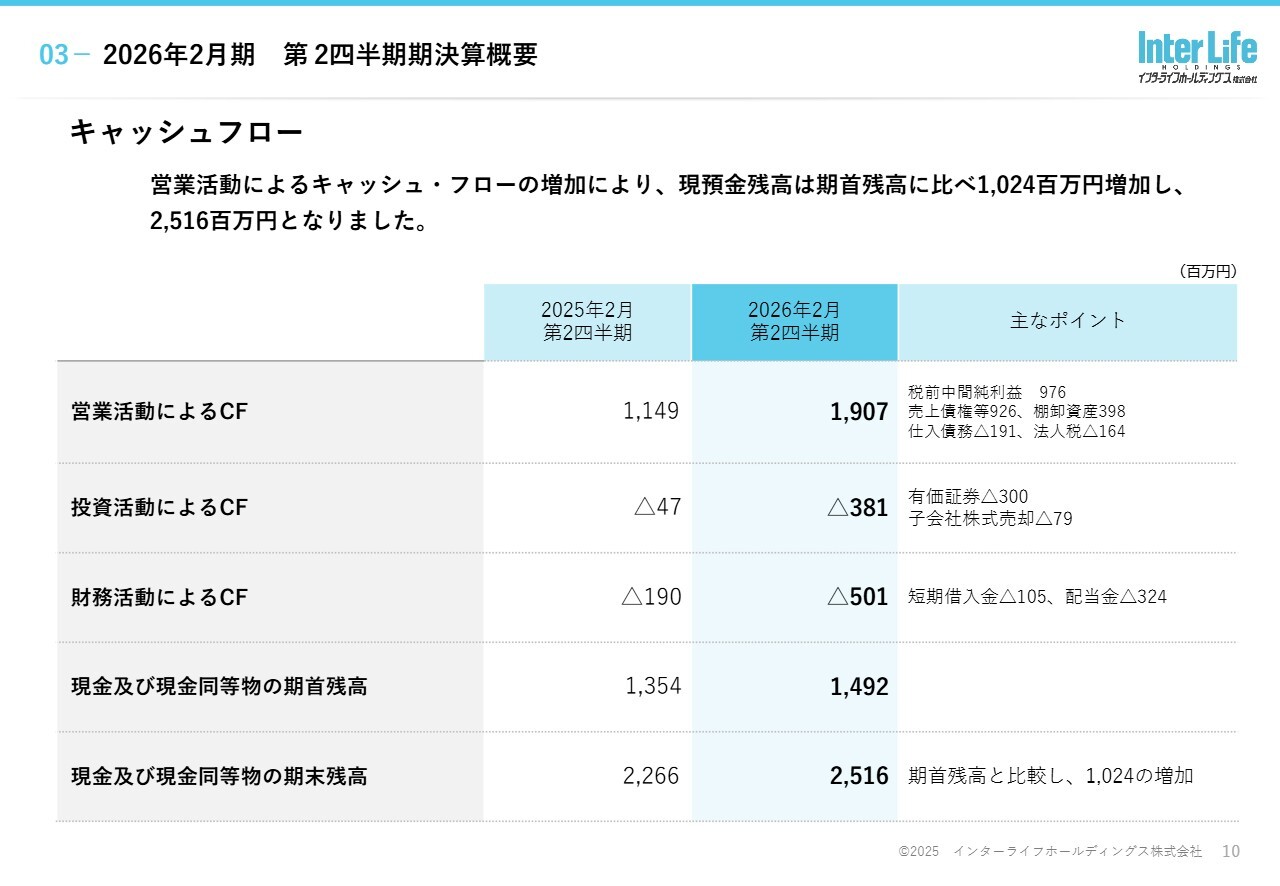This screenshot has height=886, width=1280.
Task: Click the Inter Life Holdings logo
Action: tap(1196, 56)
